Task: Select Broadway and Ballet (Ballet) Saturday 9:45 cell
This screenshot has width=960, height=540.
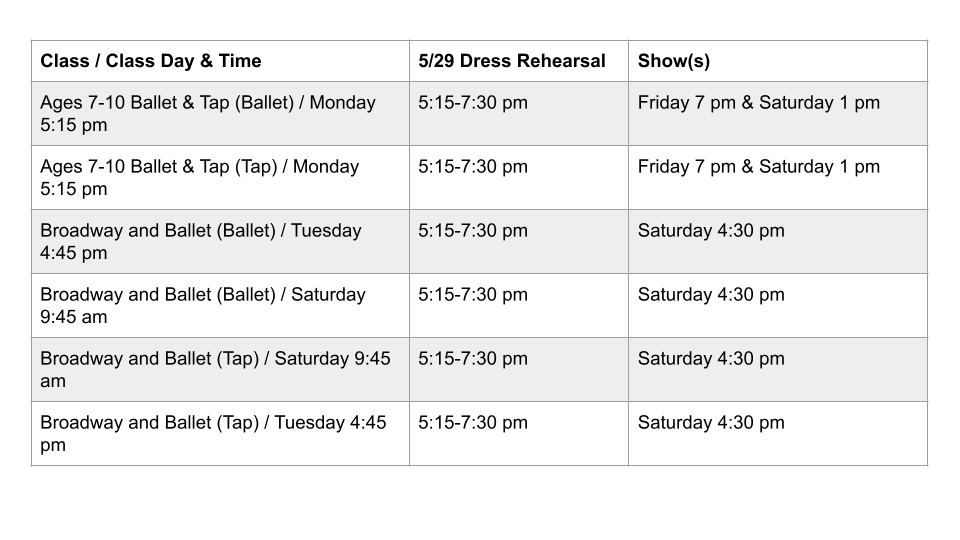Action: coord(220,306)
